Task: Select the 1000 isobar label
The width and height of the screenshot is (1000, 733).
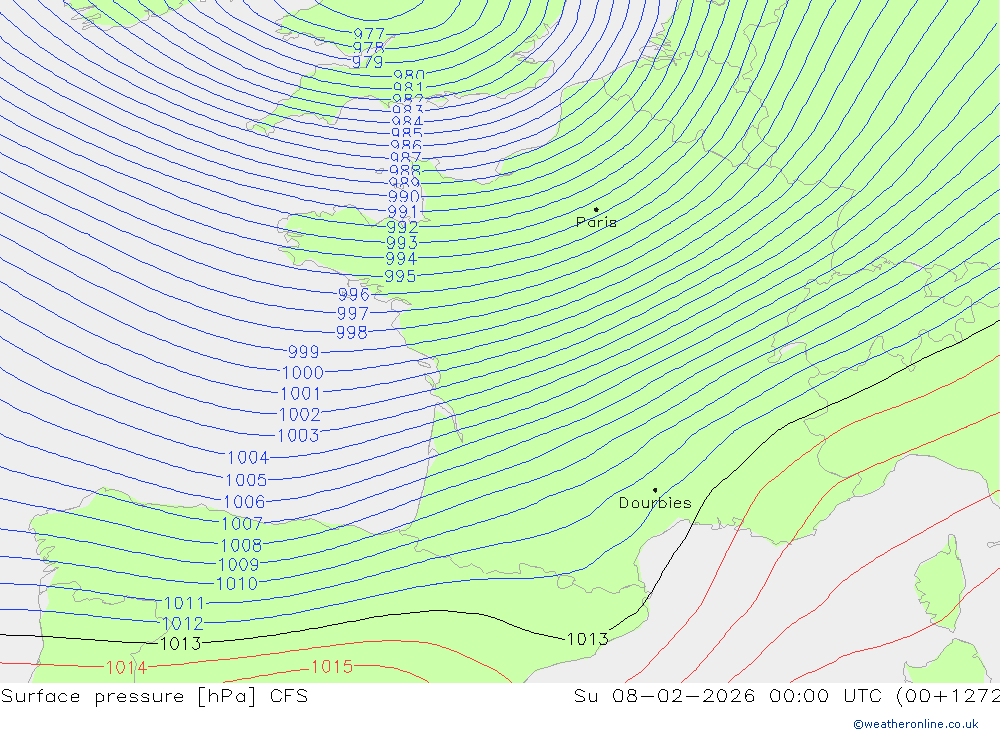Action: [x=303, y=373]
